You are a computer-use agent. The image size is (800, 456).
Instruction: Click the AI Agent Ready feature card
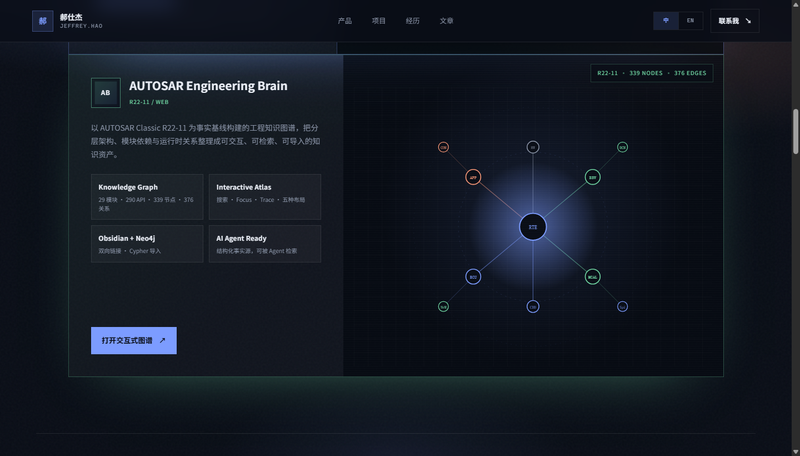[265, 244]
